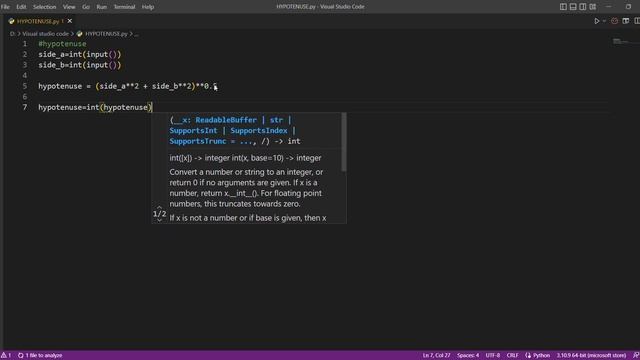The image size is (640, 360).
Task: Click '1 file to analyze' status item
Action: (x=40, y=355)
